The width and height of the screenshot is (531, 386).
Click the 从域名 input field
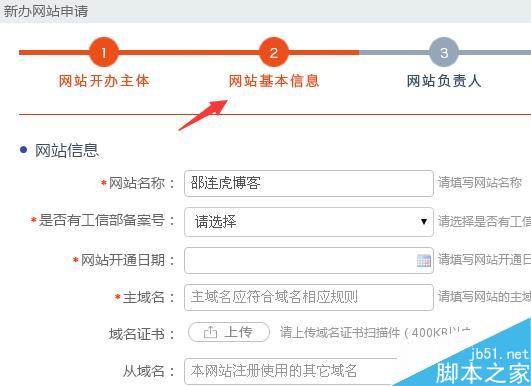click(x=291, y=371)
